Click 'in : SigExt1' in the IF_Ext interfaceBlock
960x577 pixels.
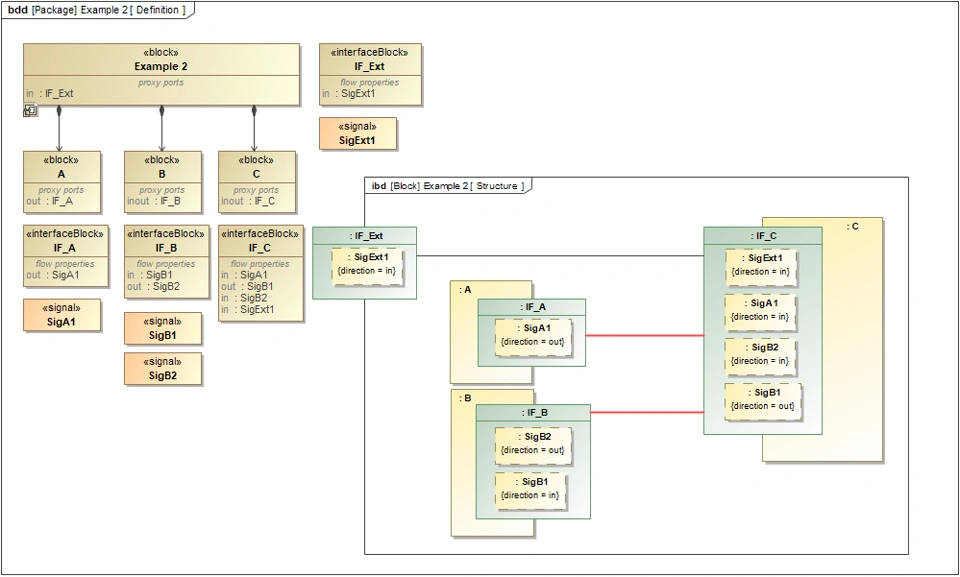(348, 93)
